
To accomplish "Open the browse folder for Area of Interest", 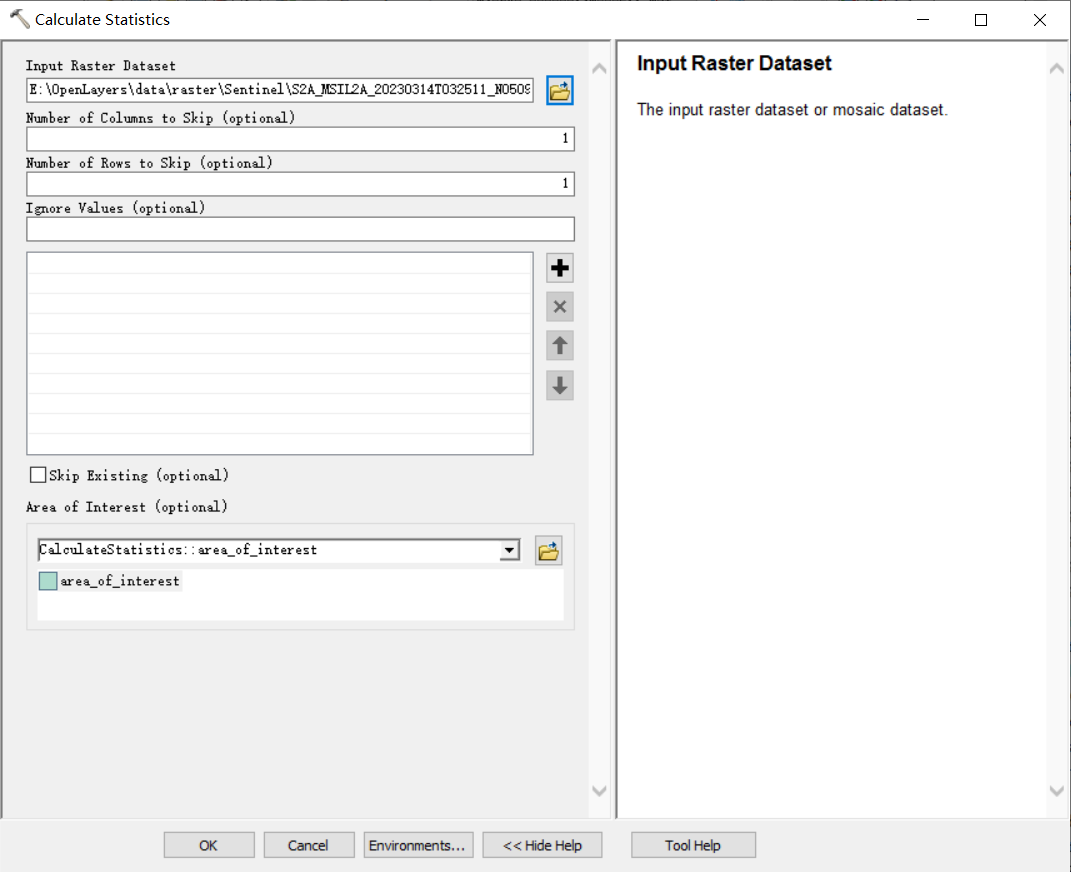I will click(548, 550).
